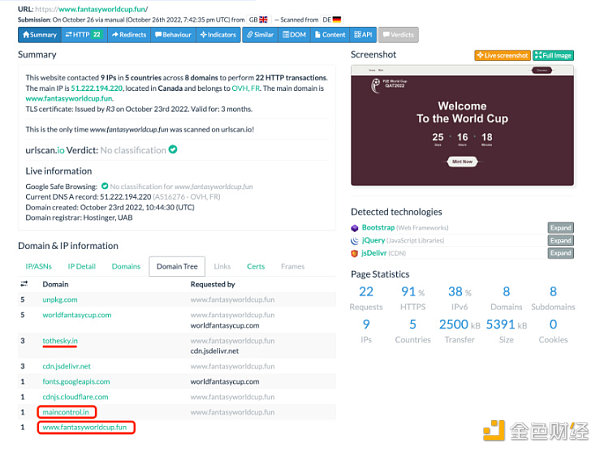Select the IP Detail tab
600x452 pixels.
(82, 266)
